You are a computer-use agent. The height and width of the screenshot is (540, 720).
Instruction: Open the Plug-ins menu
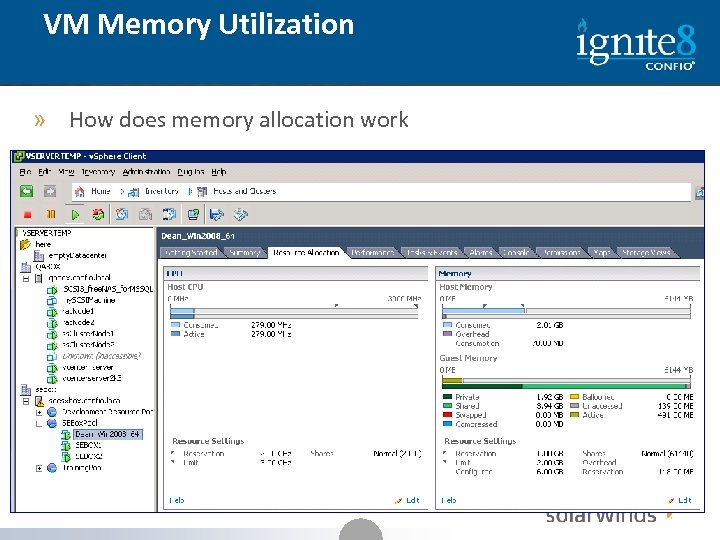pyautogui.click(x=191, y=172)
